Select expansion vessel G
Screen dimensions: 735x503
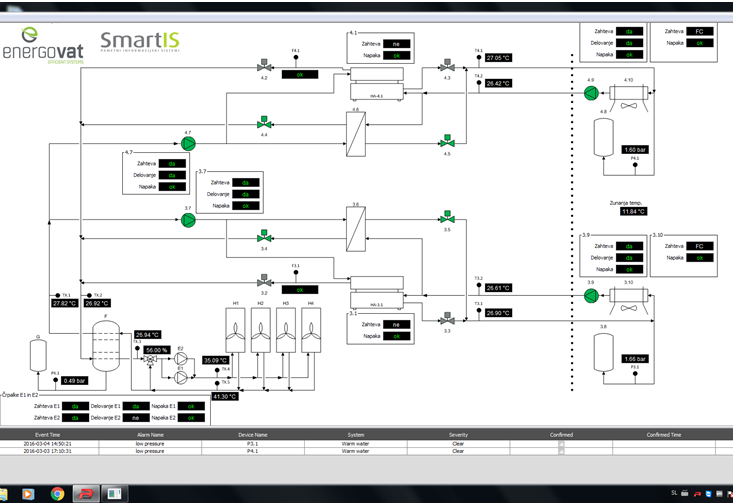(x=38, y=355)
